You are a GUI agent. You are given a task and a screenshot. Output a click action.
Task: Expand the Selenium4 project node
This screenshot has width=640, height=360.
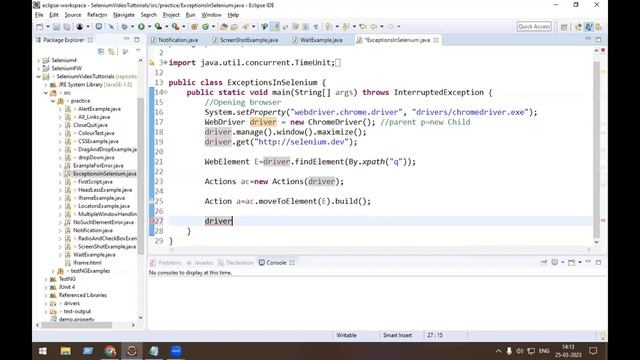tap(39, 60)
